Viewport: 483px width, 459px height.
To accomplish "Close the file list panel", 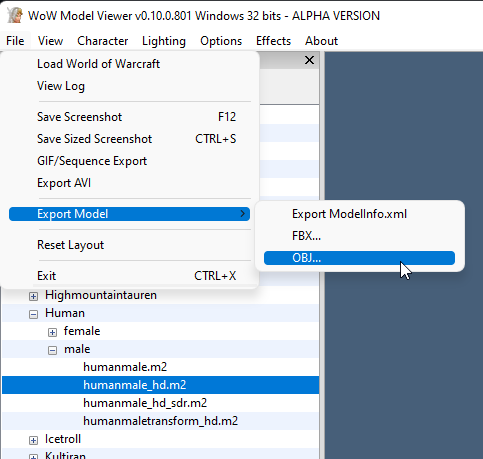I will [309, 60].
